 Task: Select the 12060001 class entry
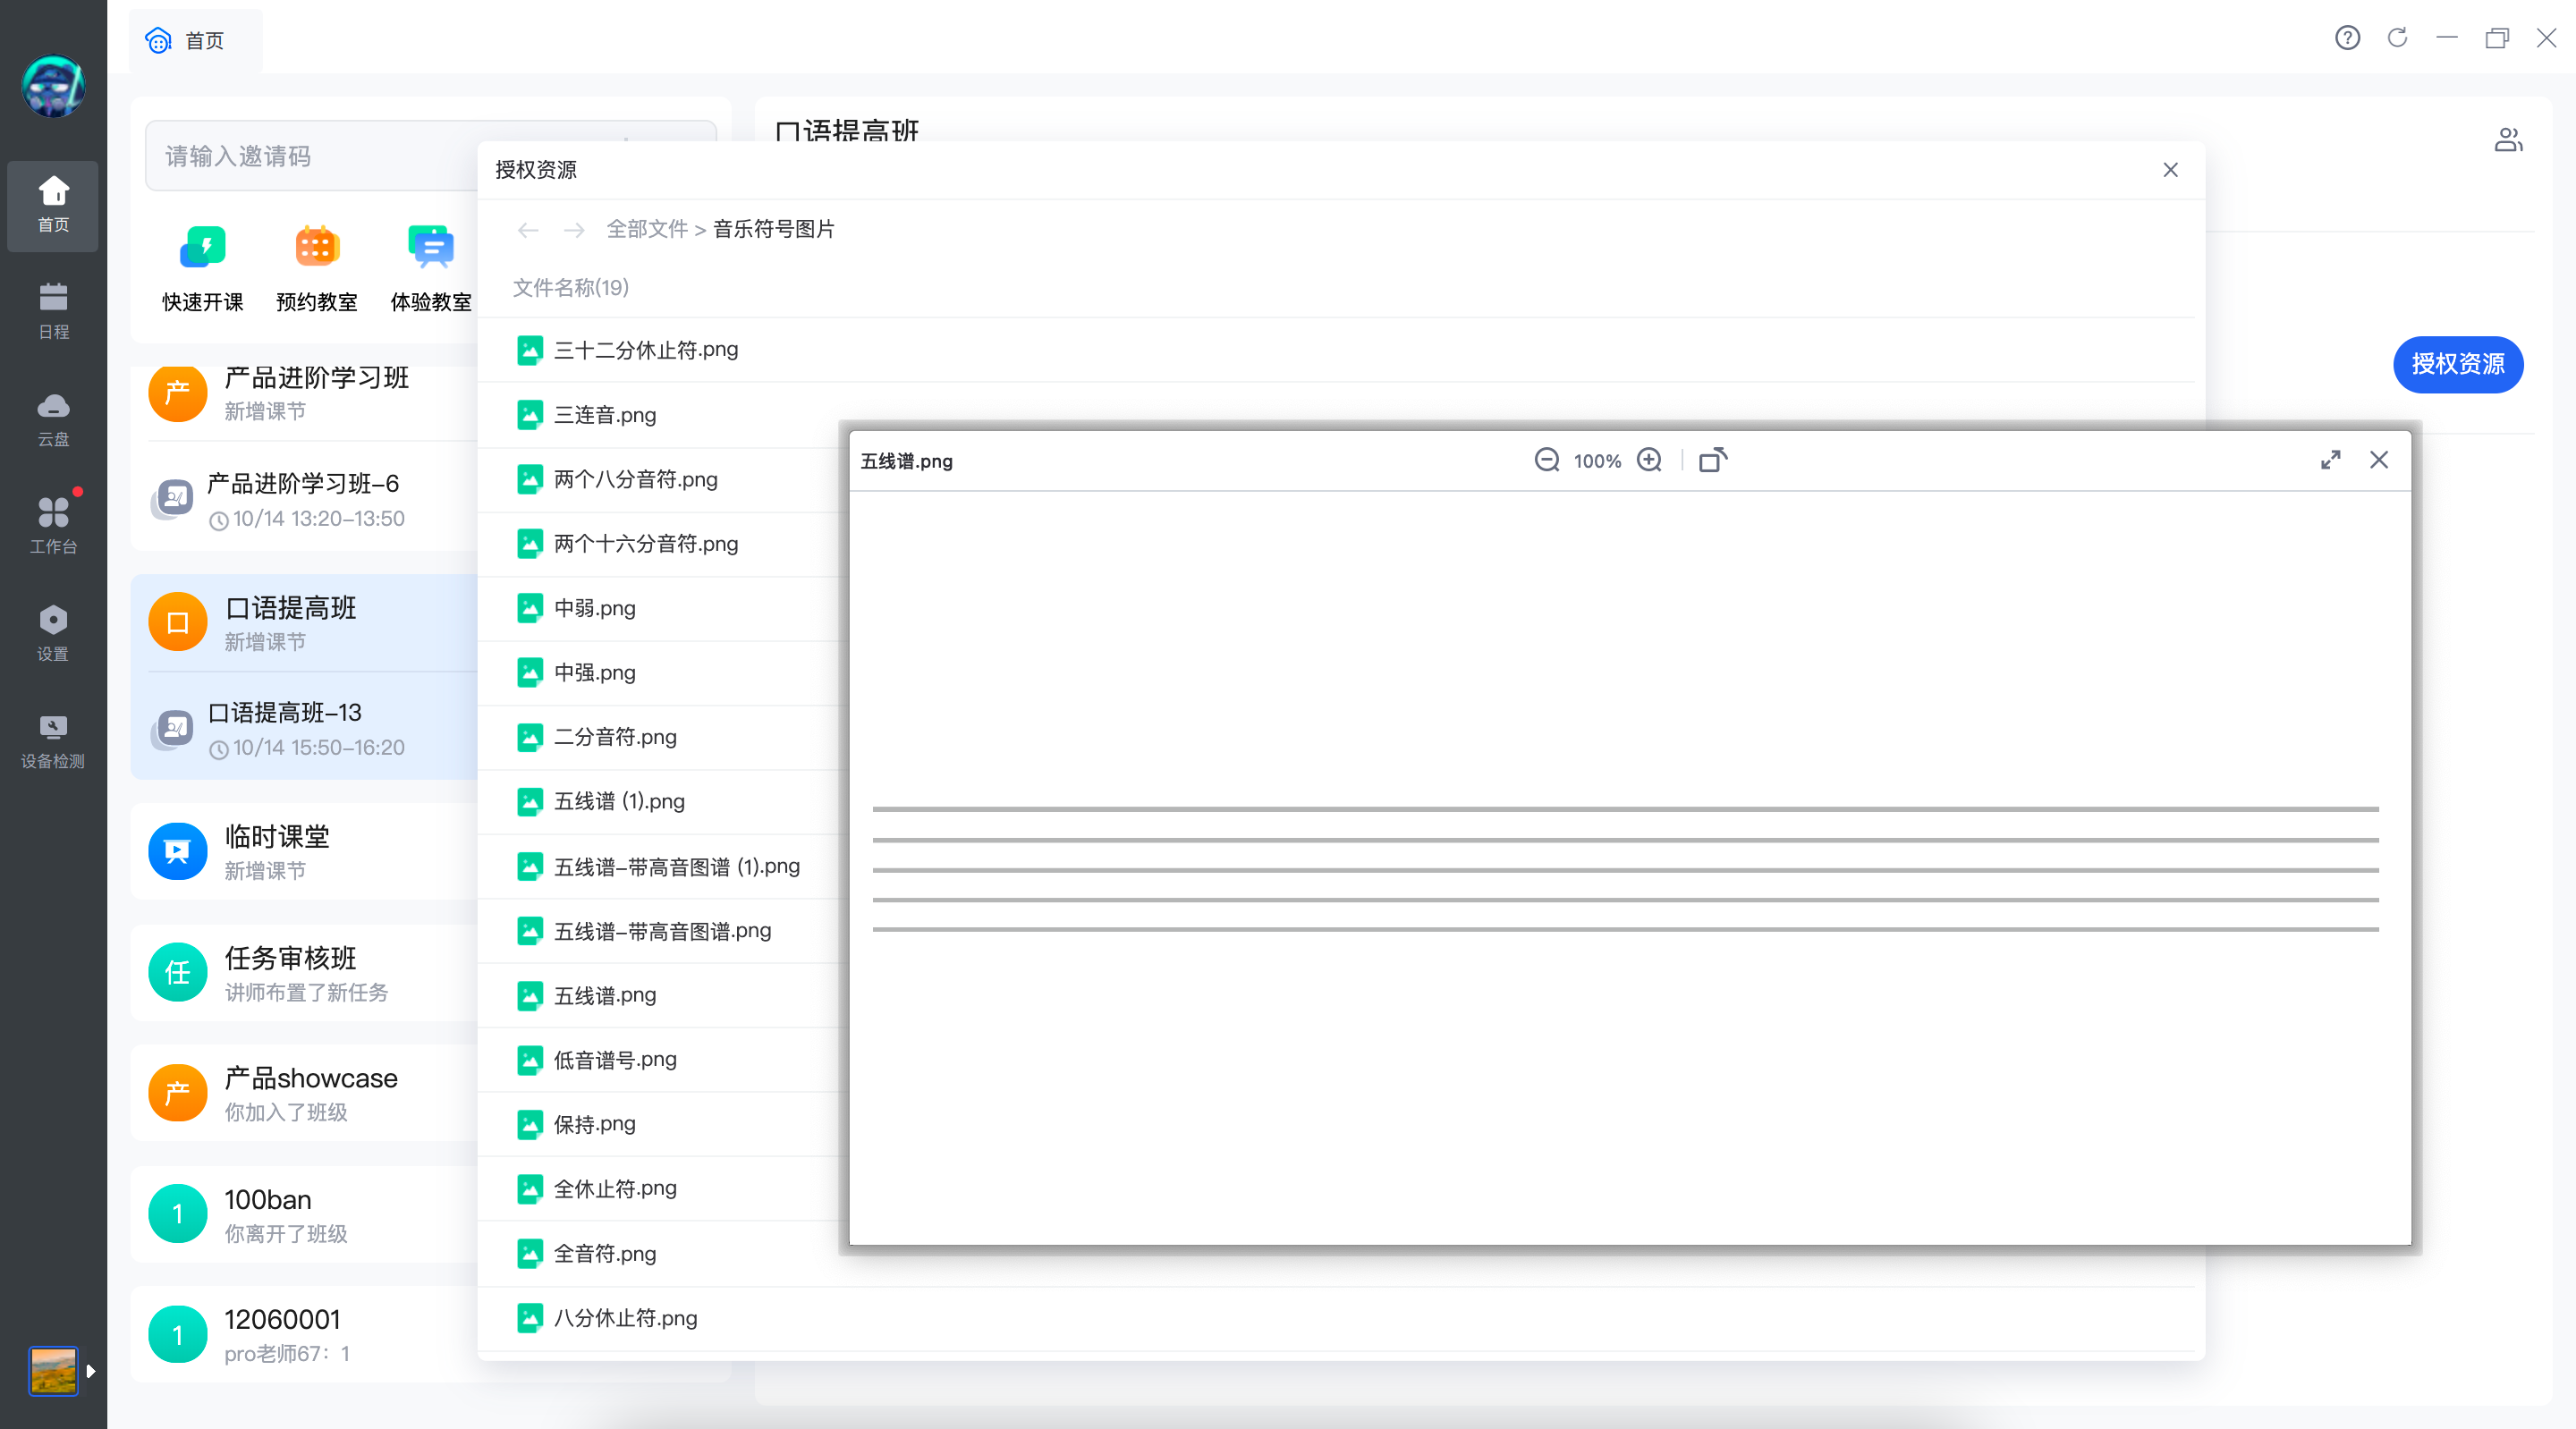(305, 1335)
